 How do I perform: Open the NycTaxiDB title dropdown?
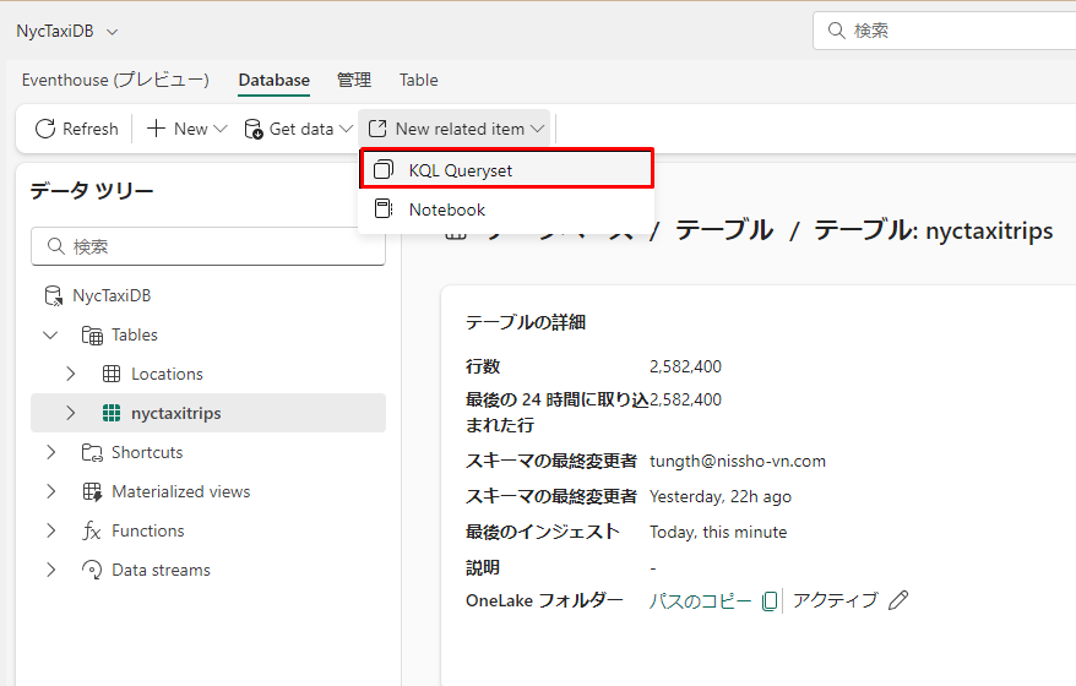click(112, 32)
